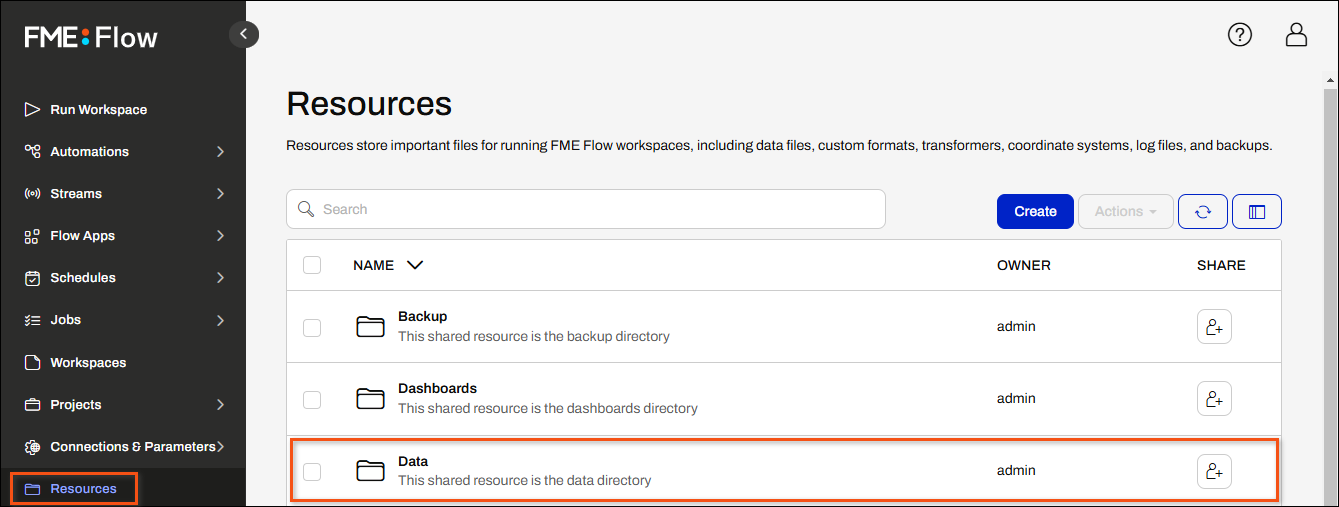Click the search magnifier icon
This screenshot has width=1339, height=507.
pyautogui.click(x=307, y=210)
